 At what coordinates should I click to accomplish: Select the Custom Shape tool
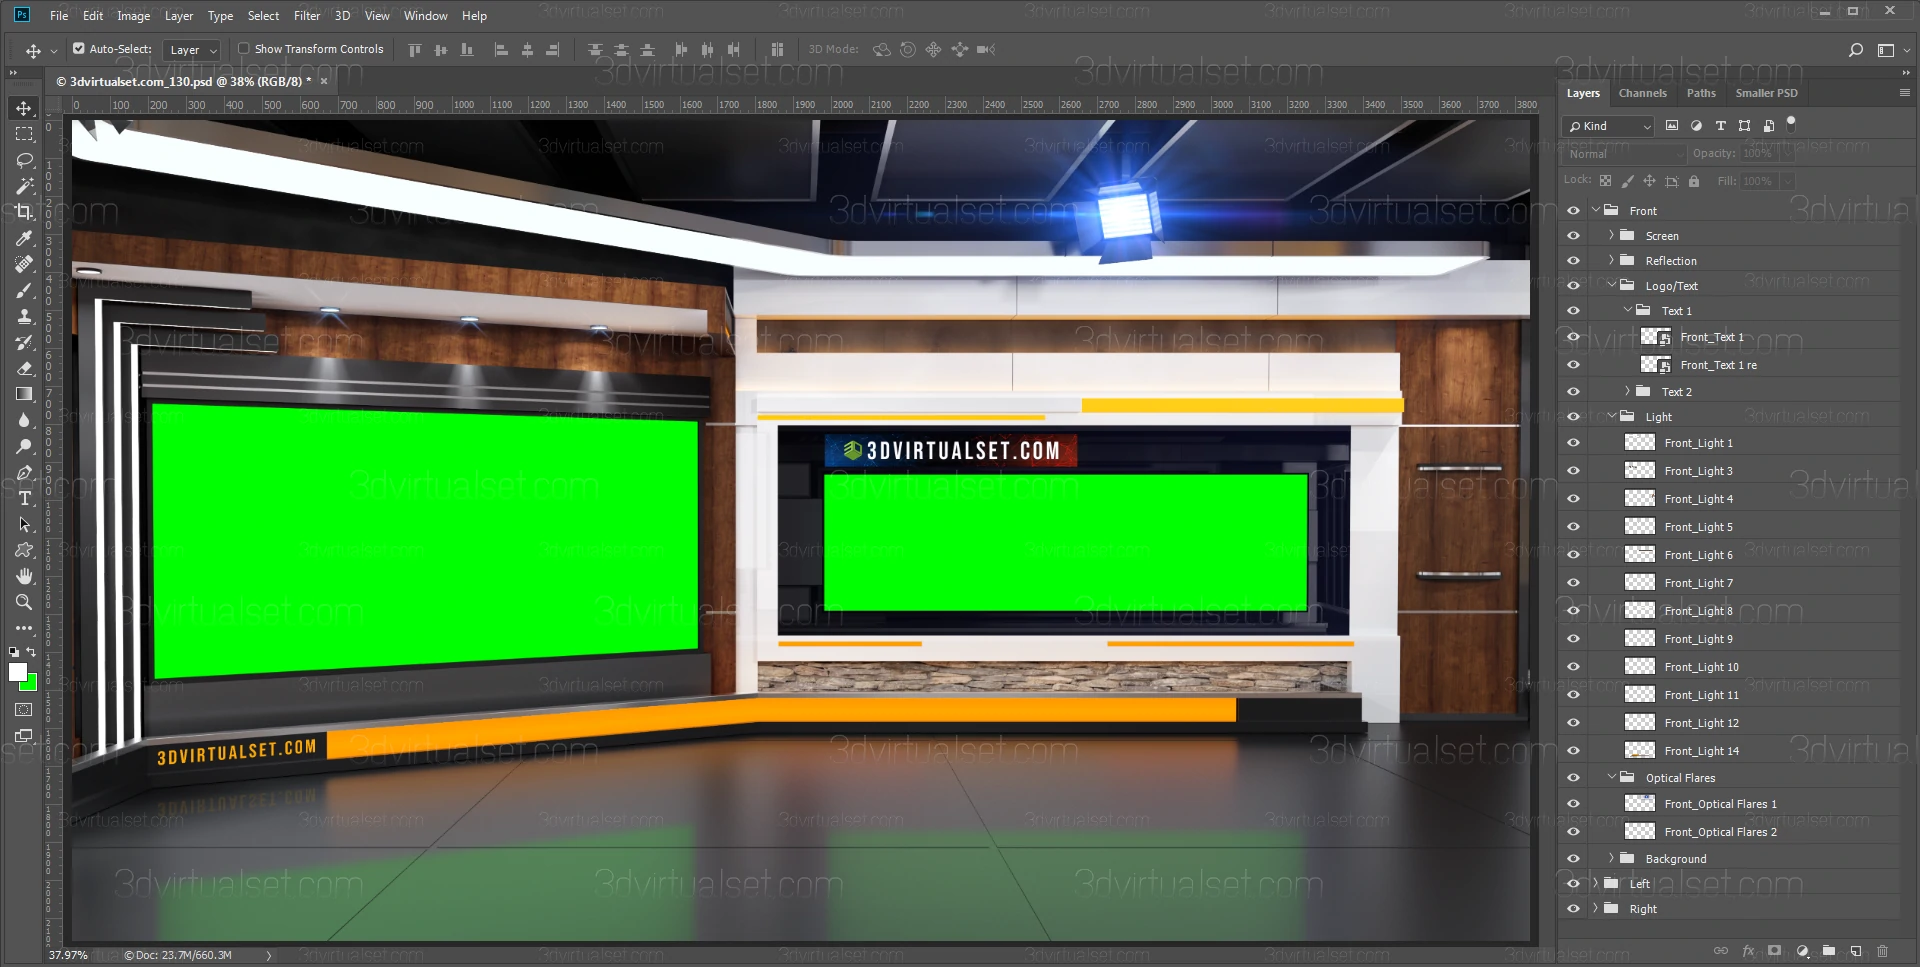24,550
